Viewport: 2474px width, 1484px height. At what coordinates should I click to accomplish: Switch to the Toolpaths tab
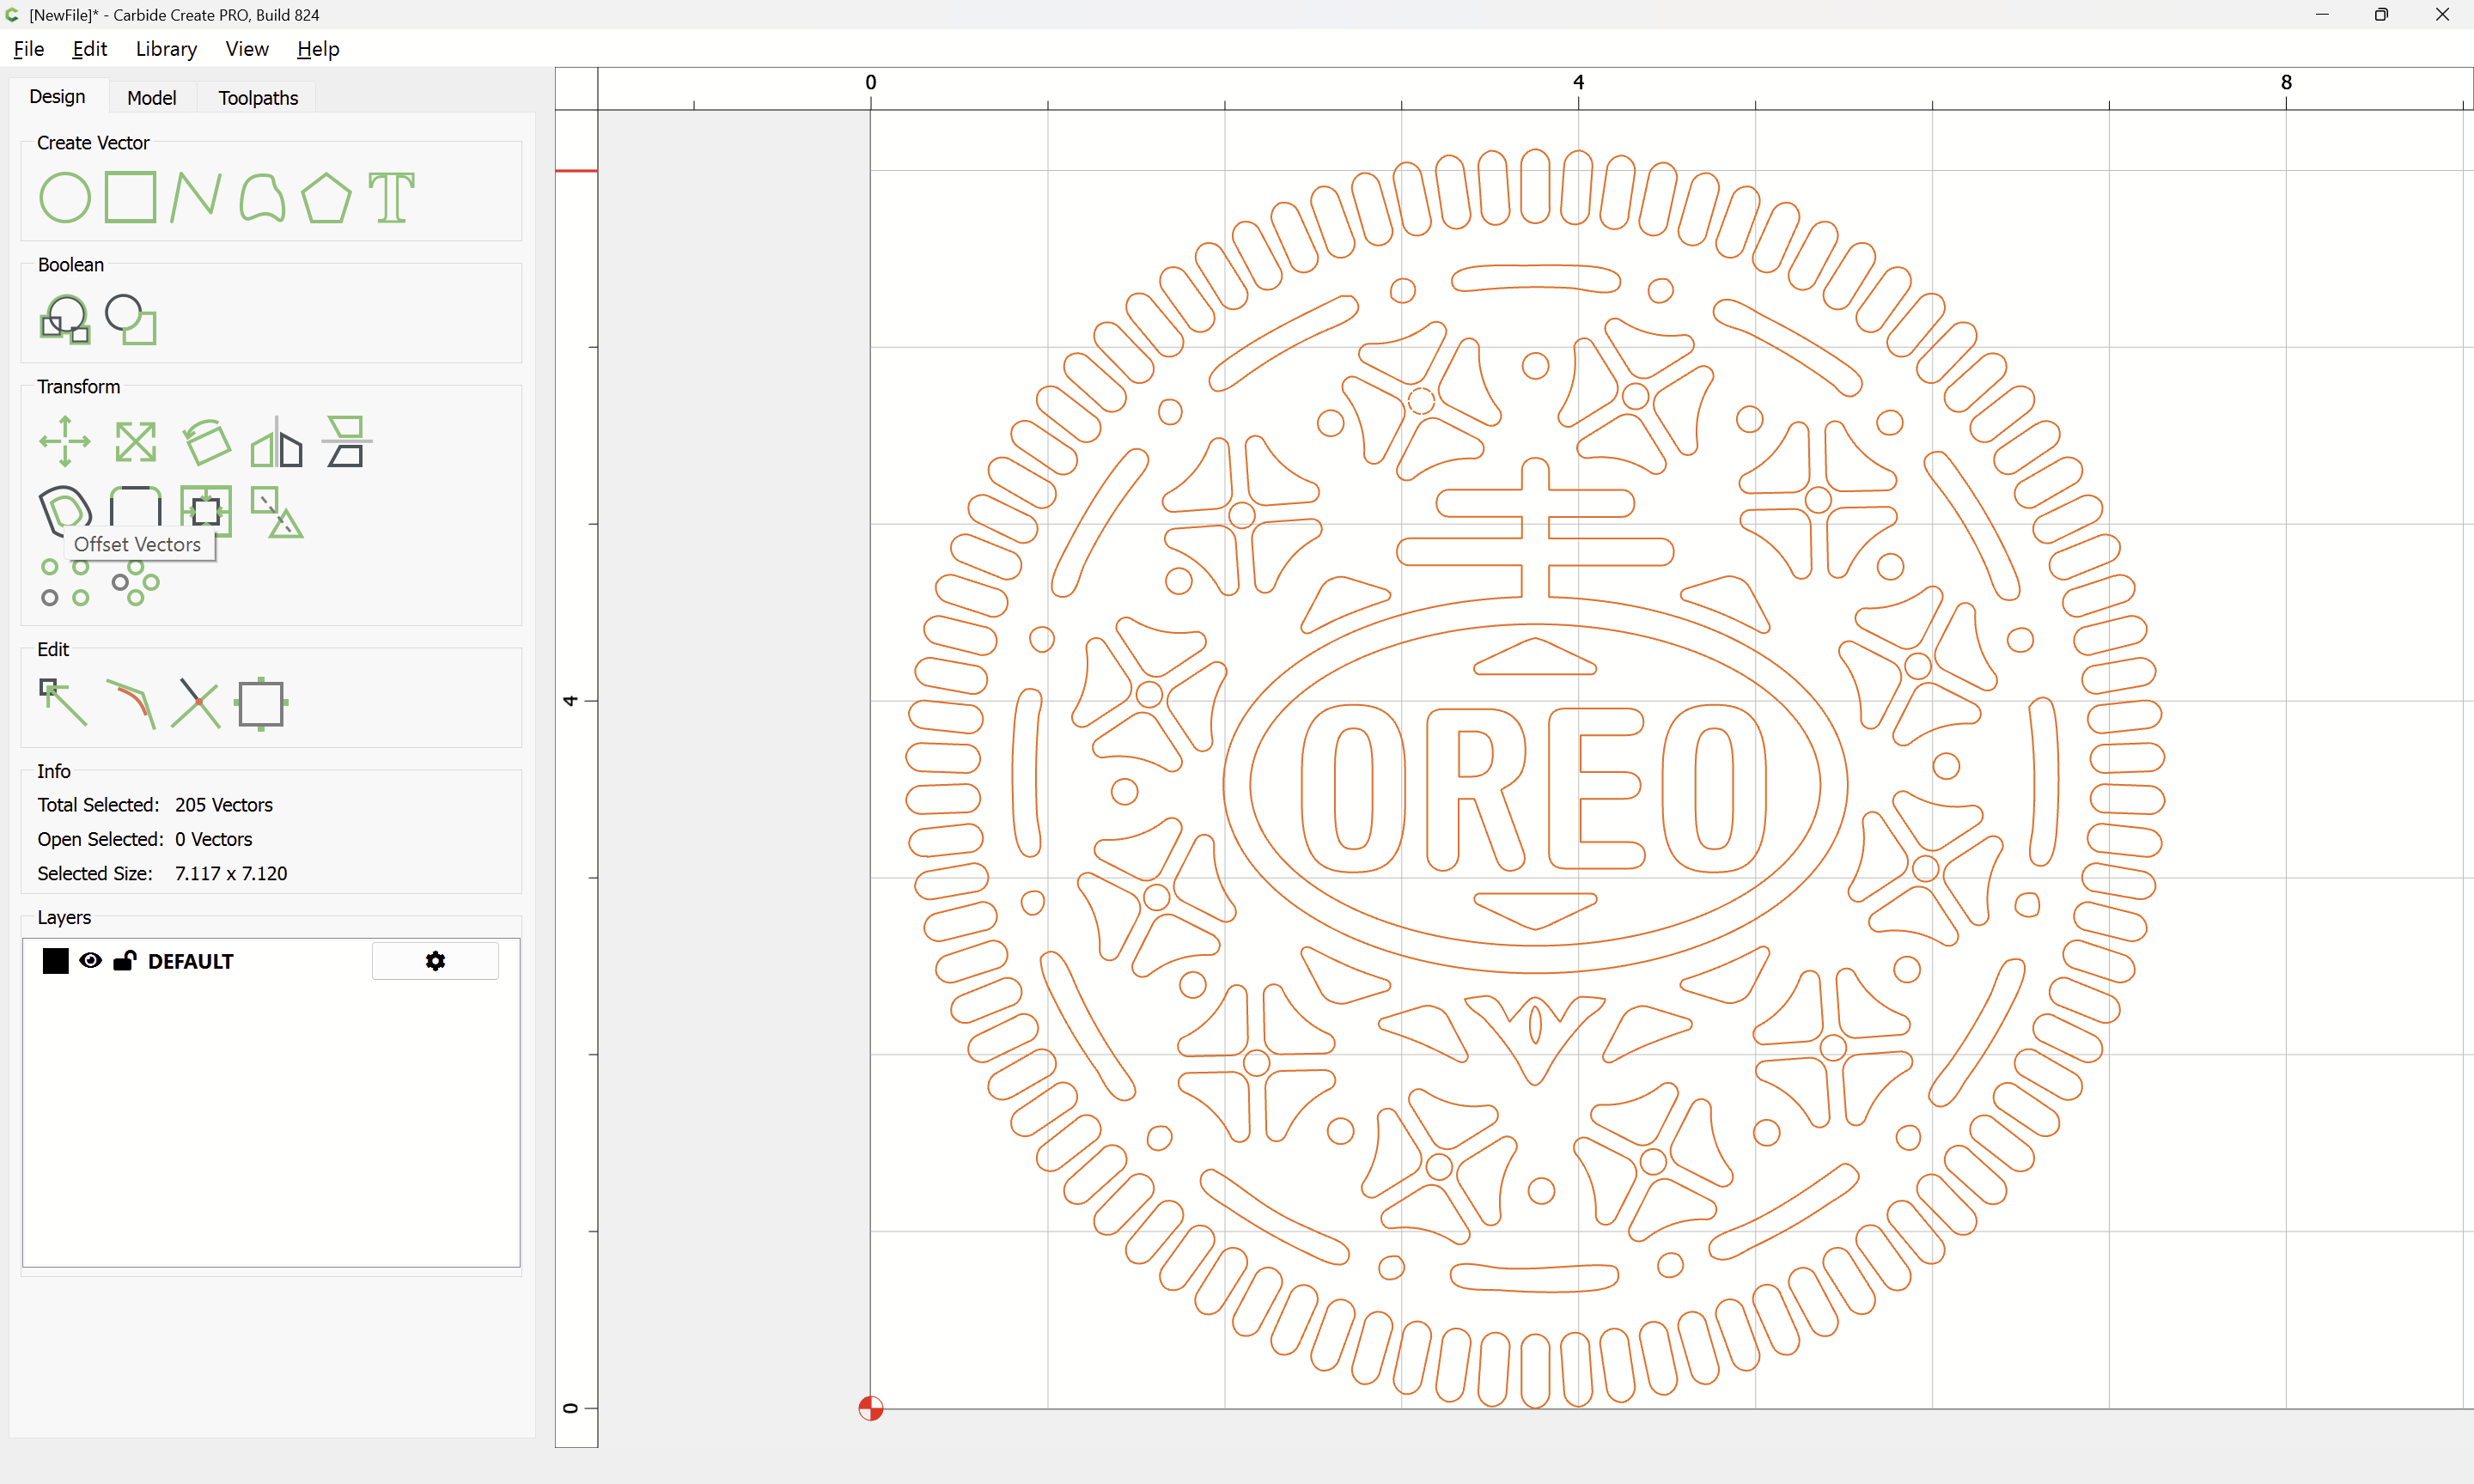(x=258, y=98)
